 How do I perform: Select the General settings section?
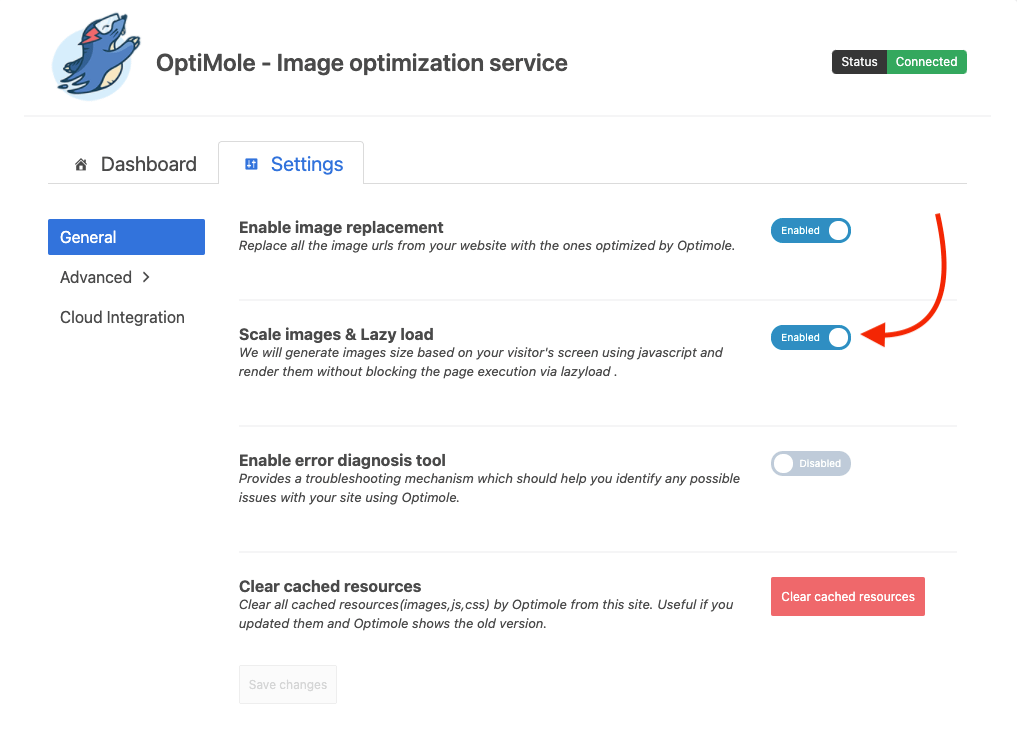pyautogui.click(x=126, y=237)
